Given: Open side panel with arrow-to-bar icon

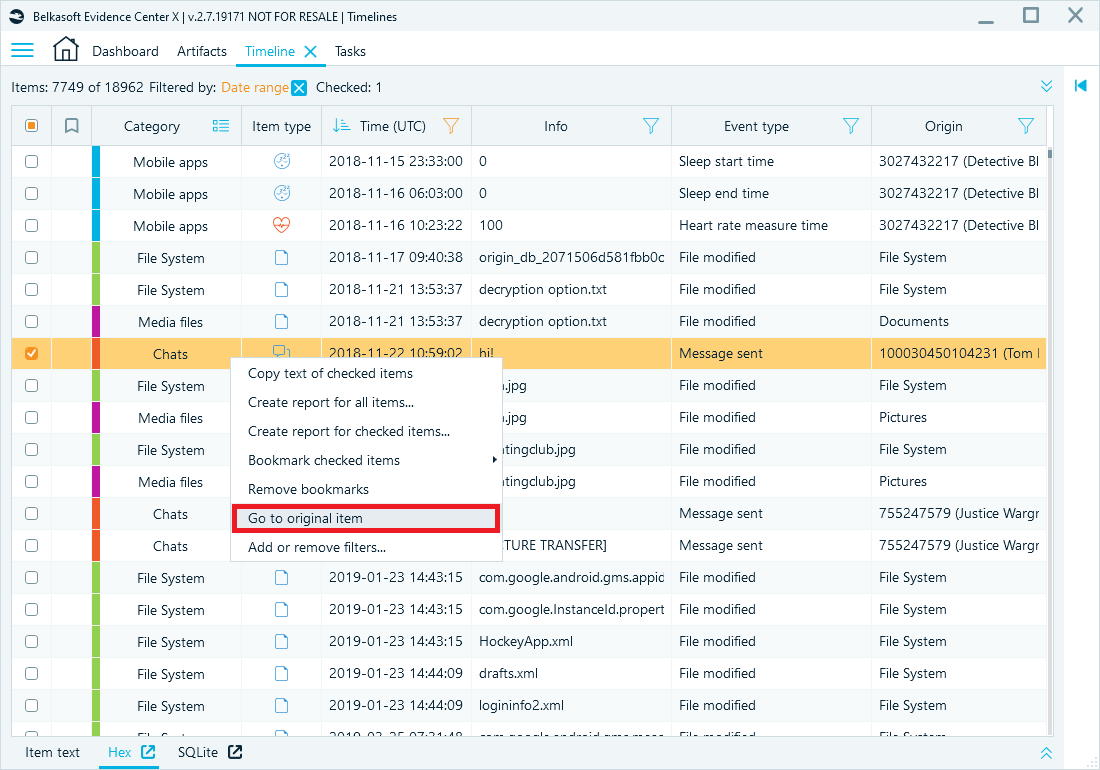Looking at the screenshot, I should (x=1080, y=86).
